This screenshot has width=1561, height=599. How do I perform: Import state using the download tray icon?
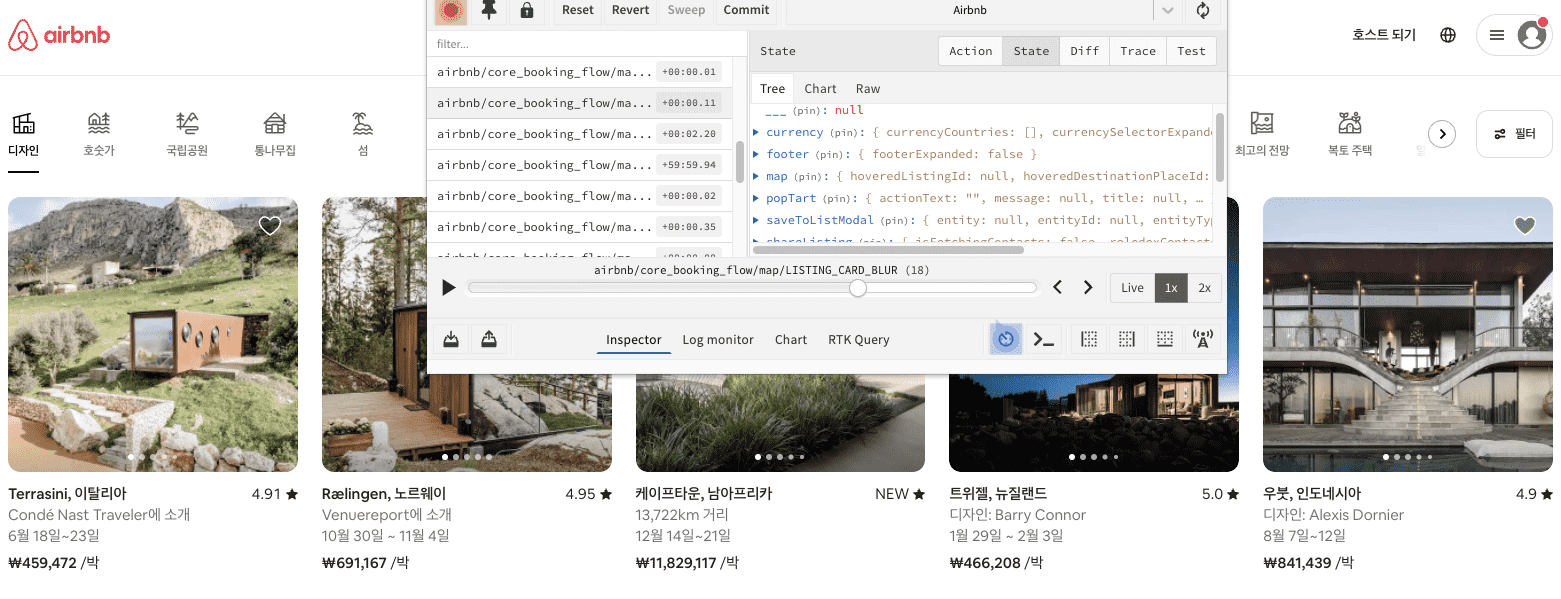tap(451, 340)
